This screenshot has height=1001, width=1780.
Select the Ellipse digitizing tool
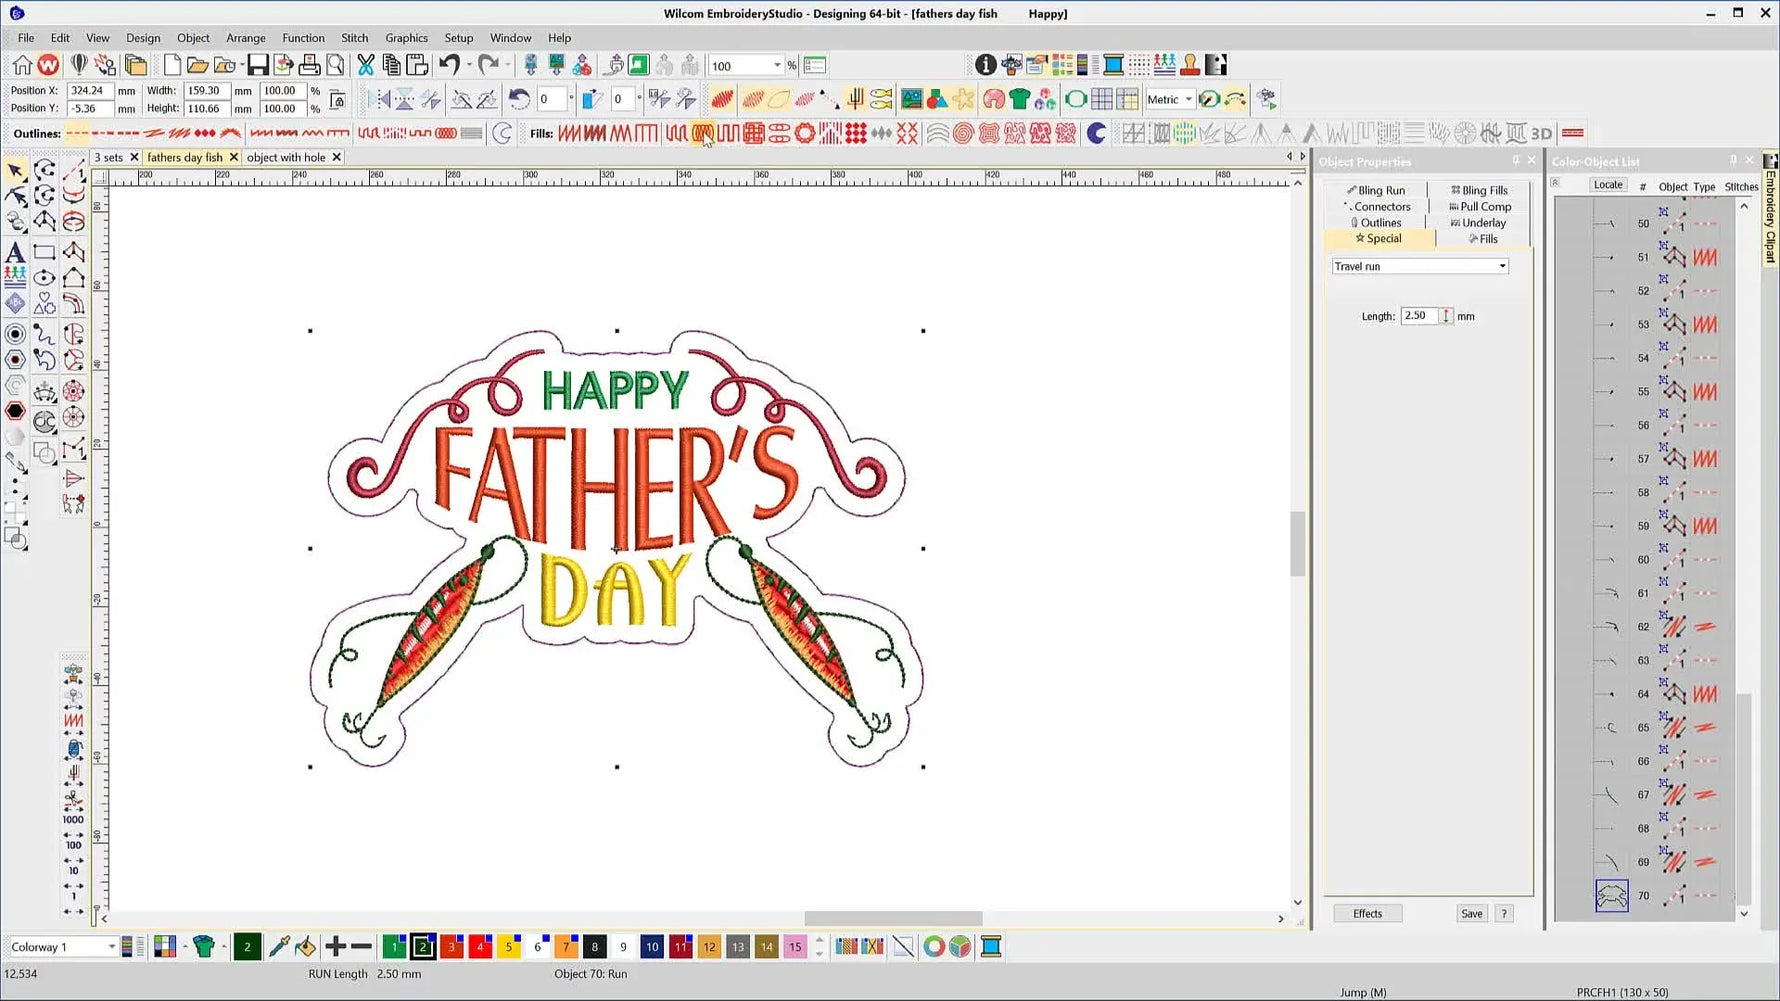click(45, 278)
